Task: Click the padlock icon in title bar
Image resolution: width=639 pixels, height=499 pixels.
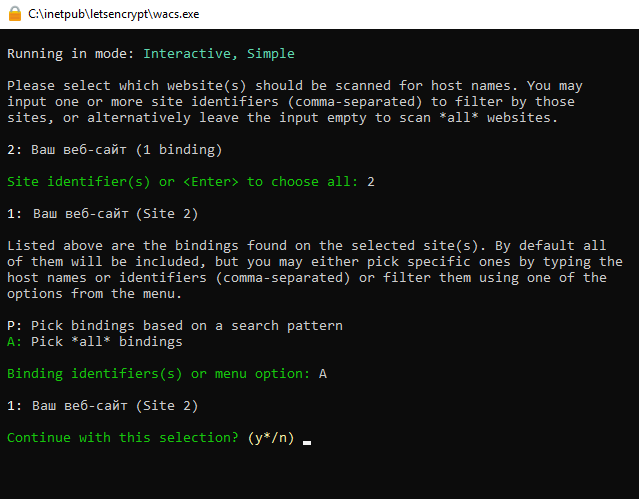Action: point(15,14)
